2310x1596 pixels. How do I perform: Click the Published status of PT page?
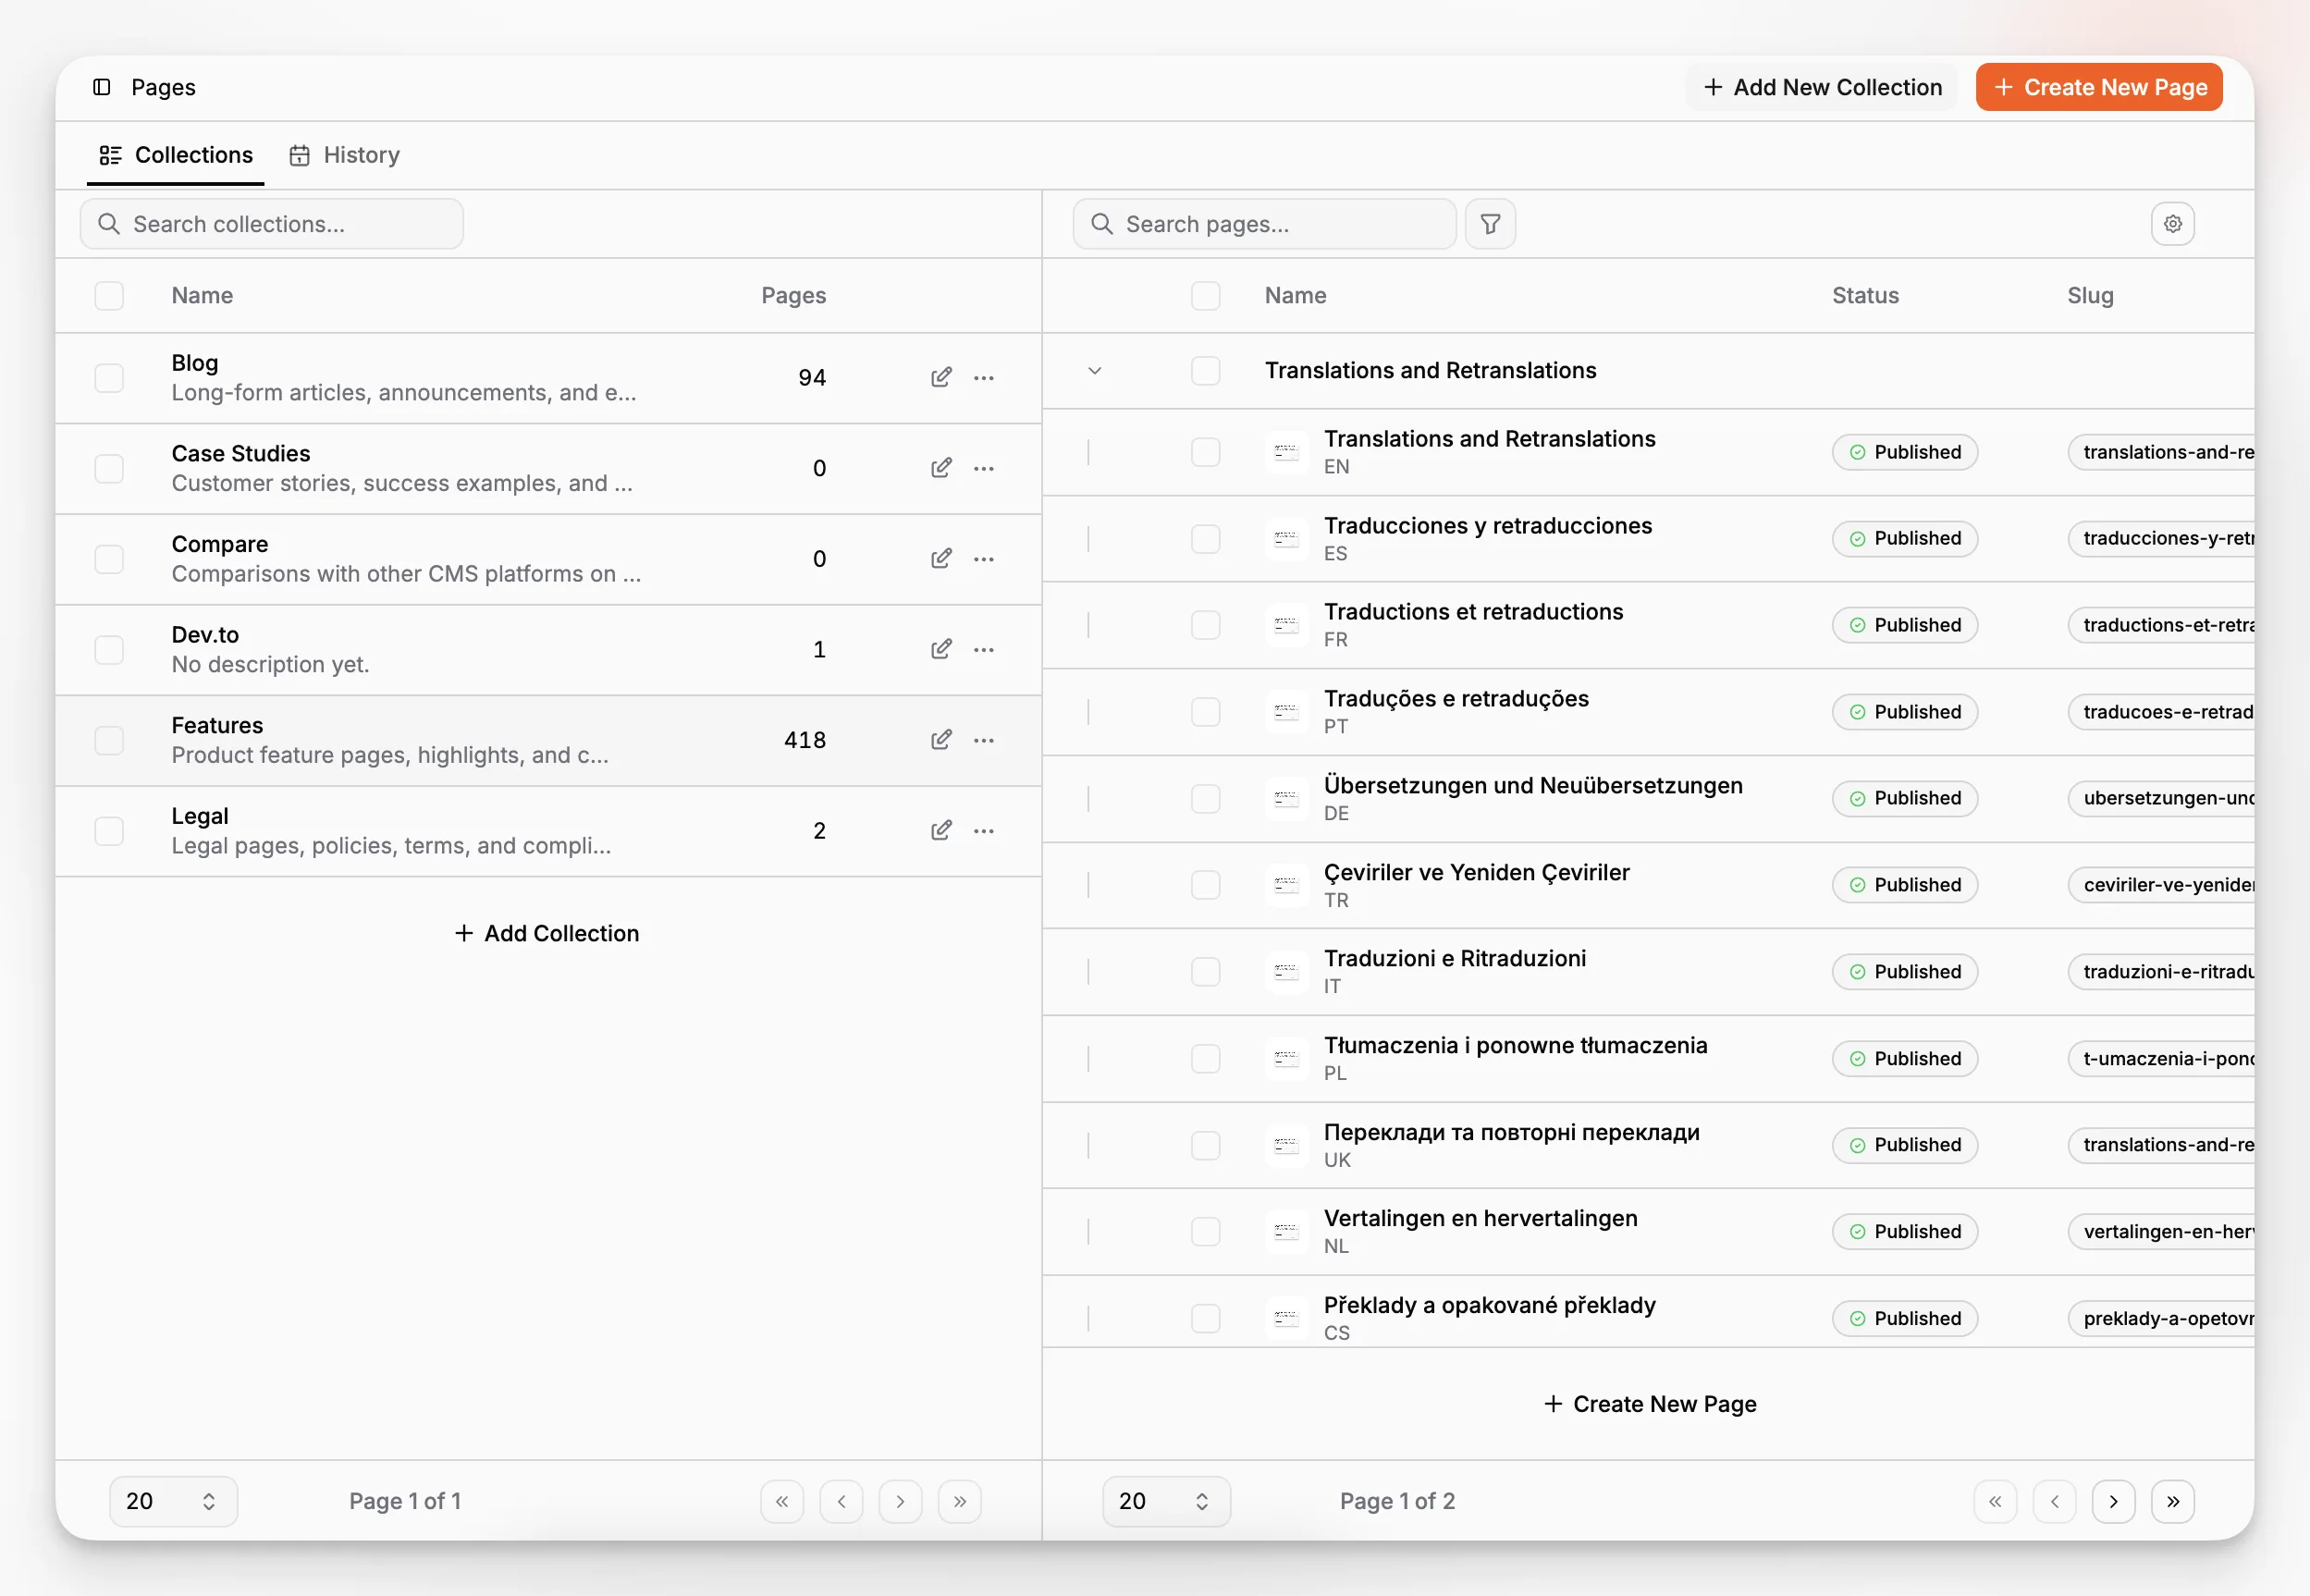[x=1904, y=712]
